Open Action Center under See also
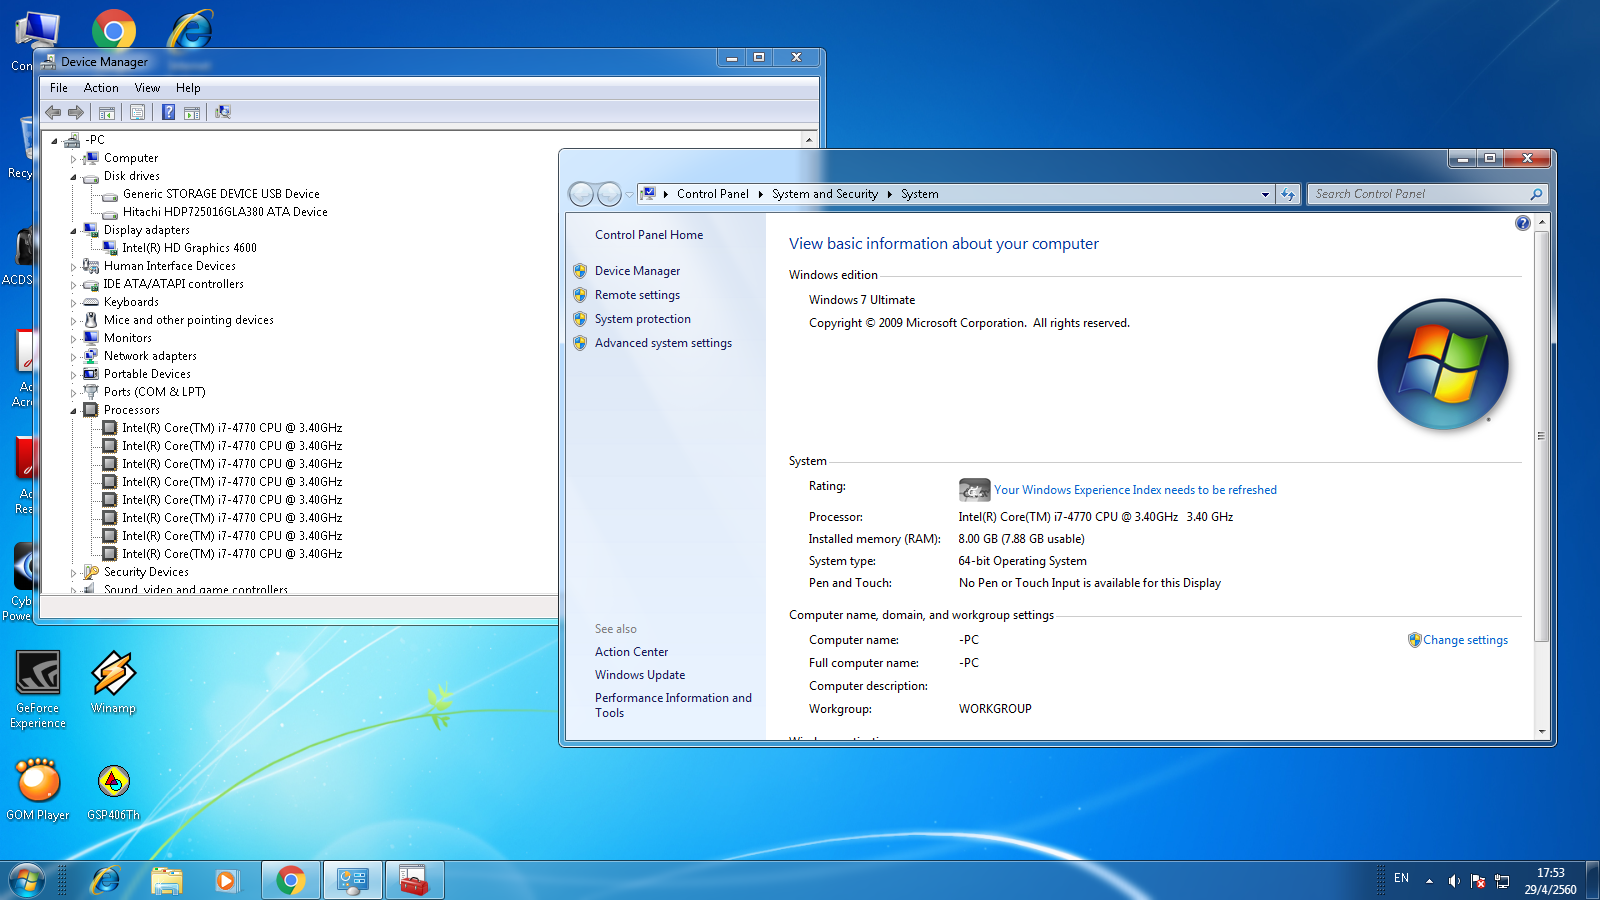This screenshot has width=1600, height=900. click(631, 652)
